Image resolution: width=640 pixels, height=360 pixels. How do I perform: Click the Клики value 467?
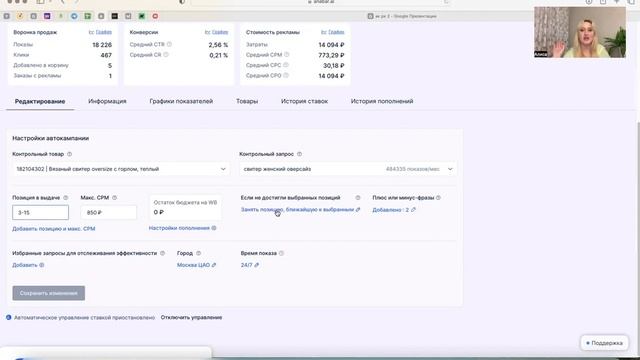coord(106,55)
